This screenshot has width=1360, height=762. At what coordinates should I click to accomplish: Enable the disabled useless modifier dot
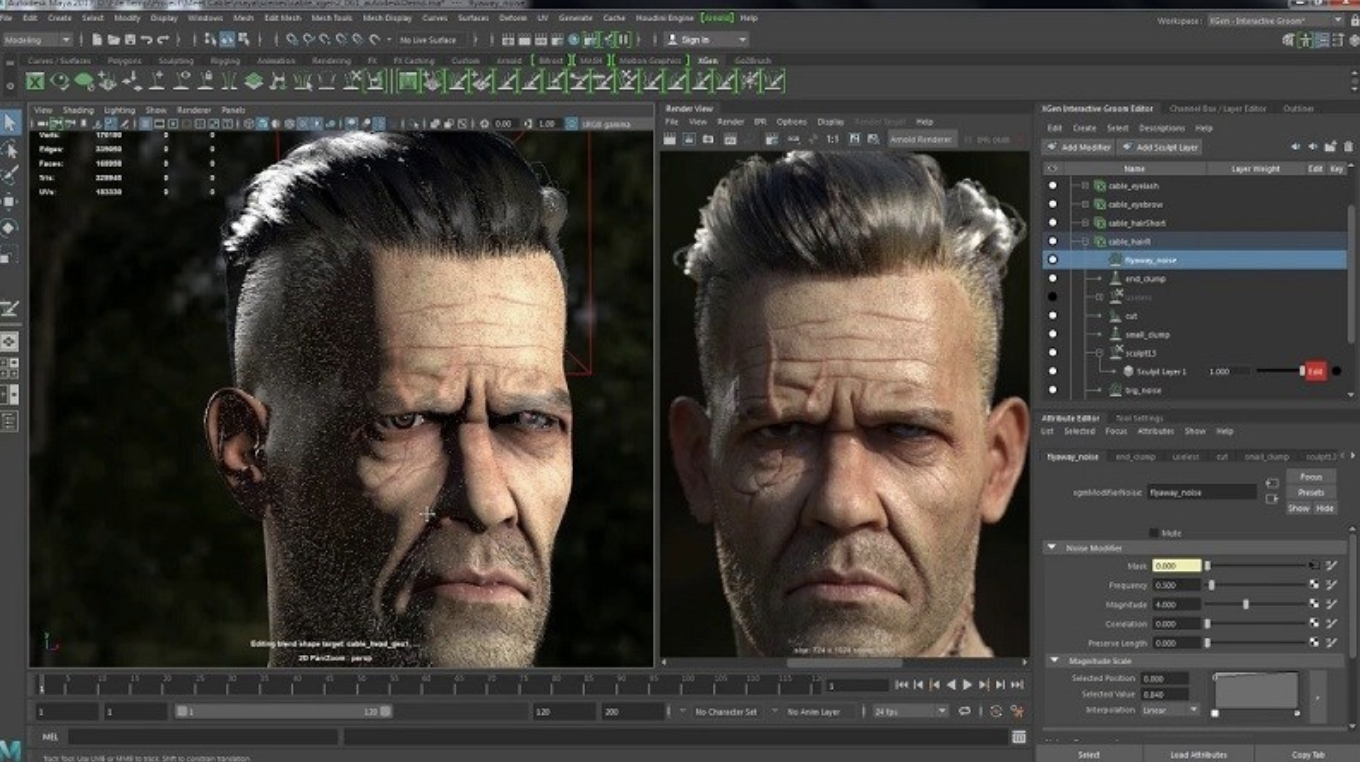coord(1052,297)
